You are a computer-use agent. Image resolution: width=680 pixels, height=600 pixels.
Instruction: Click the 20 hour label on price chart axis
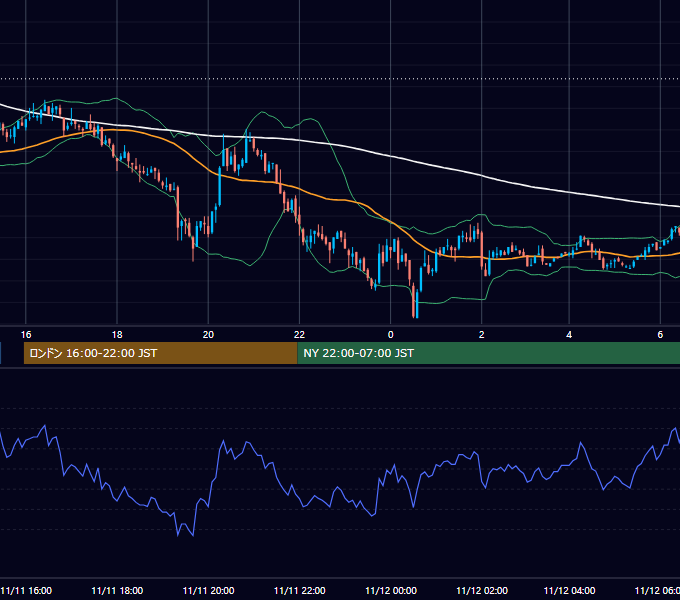208,335
